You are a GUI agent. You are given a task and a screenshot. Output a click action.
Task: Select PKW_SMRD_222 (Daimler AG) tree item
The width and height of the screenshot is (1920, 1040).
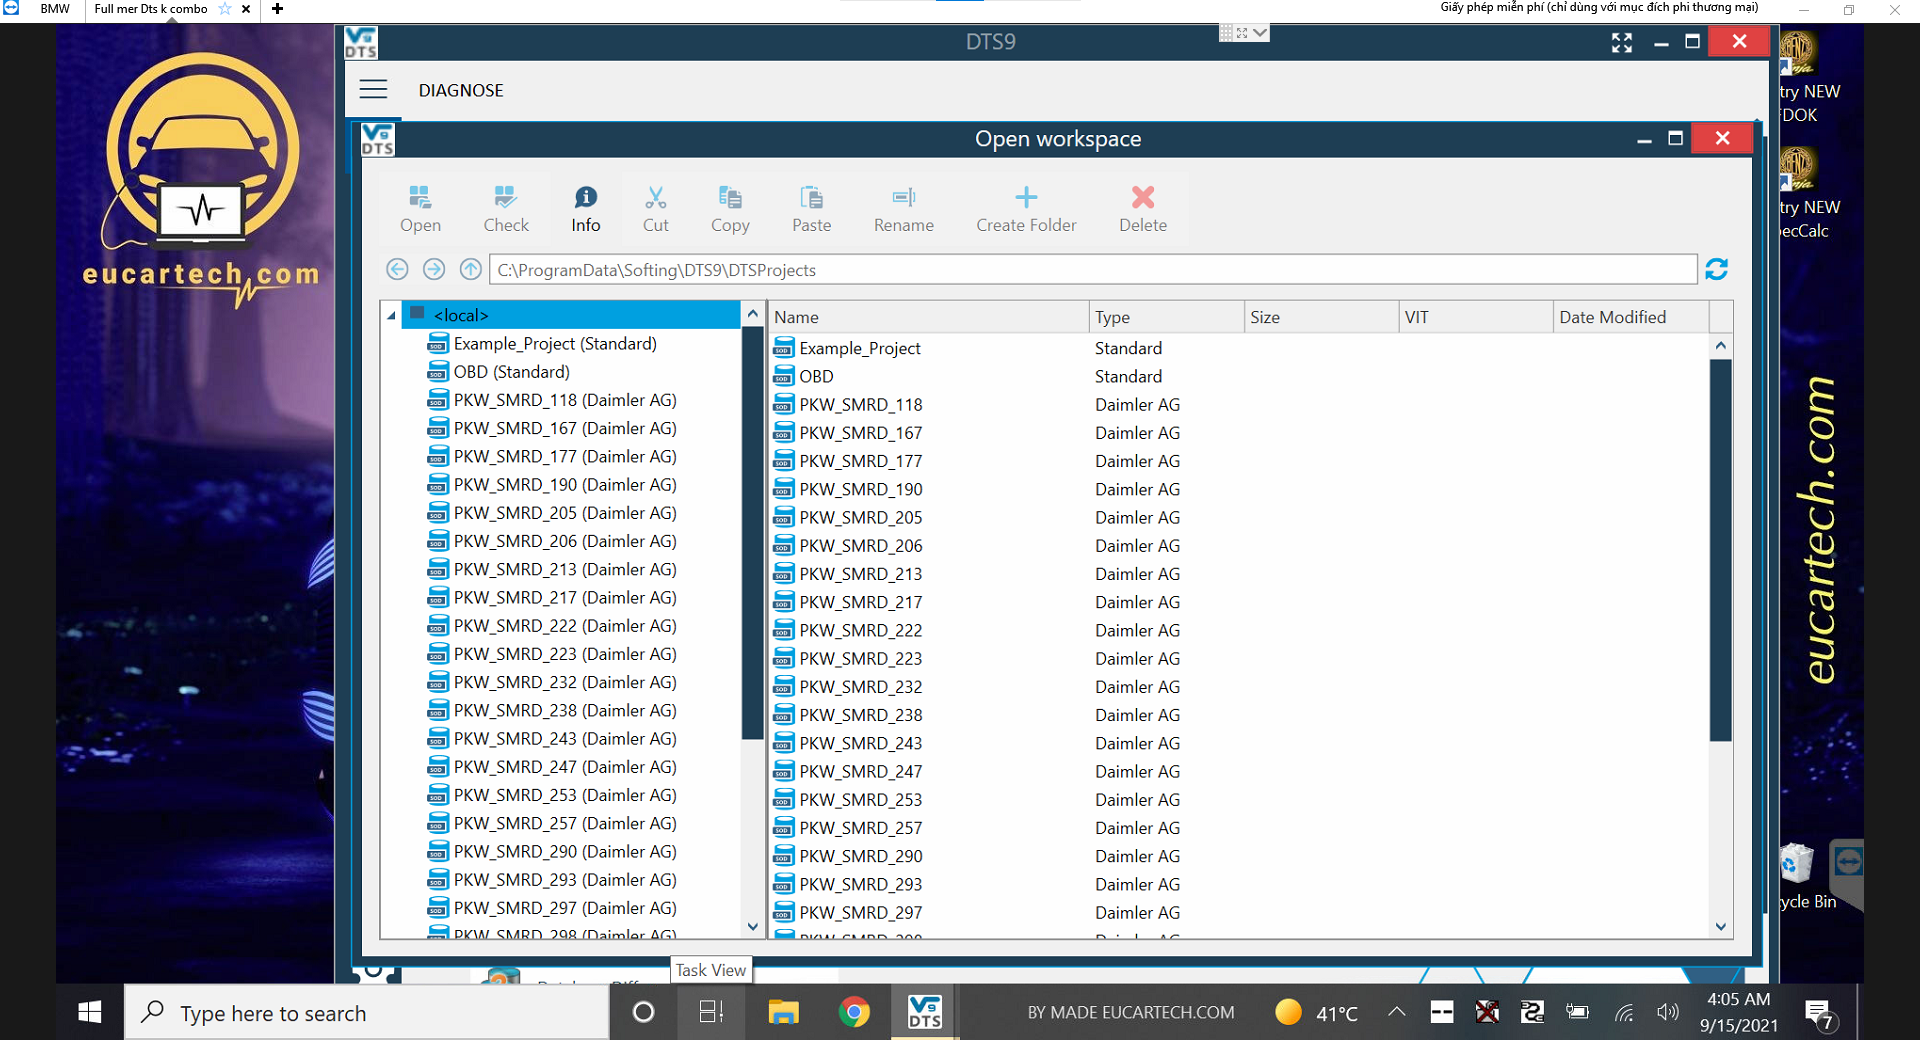tap(565, 625)
